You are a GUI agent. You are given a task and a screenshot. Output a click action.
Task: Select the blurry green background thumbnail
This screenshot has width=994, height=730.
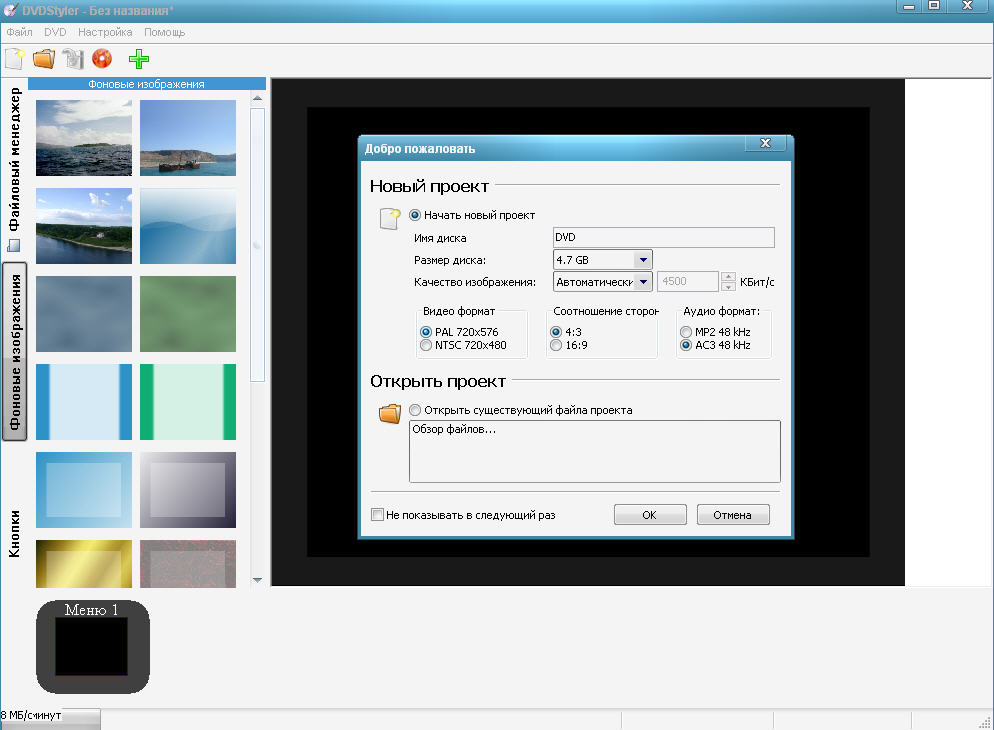coord(188,314)
